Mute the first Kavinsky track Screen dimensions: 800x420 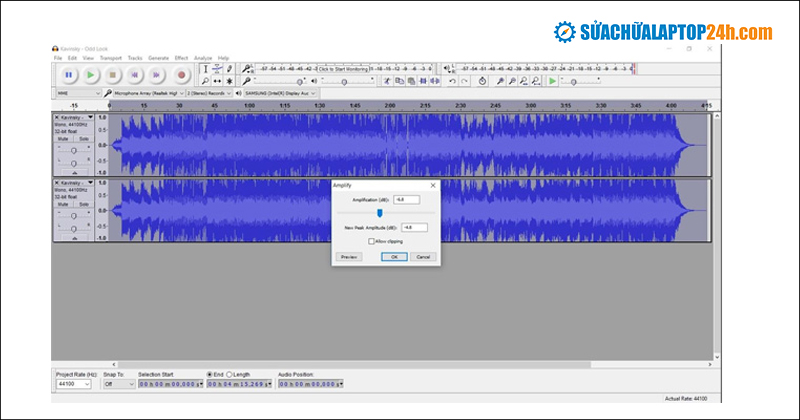pyautogui.click(x=64, y=138)
